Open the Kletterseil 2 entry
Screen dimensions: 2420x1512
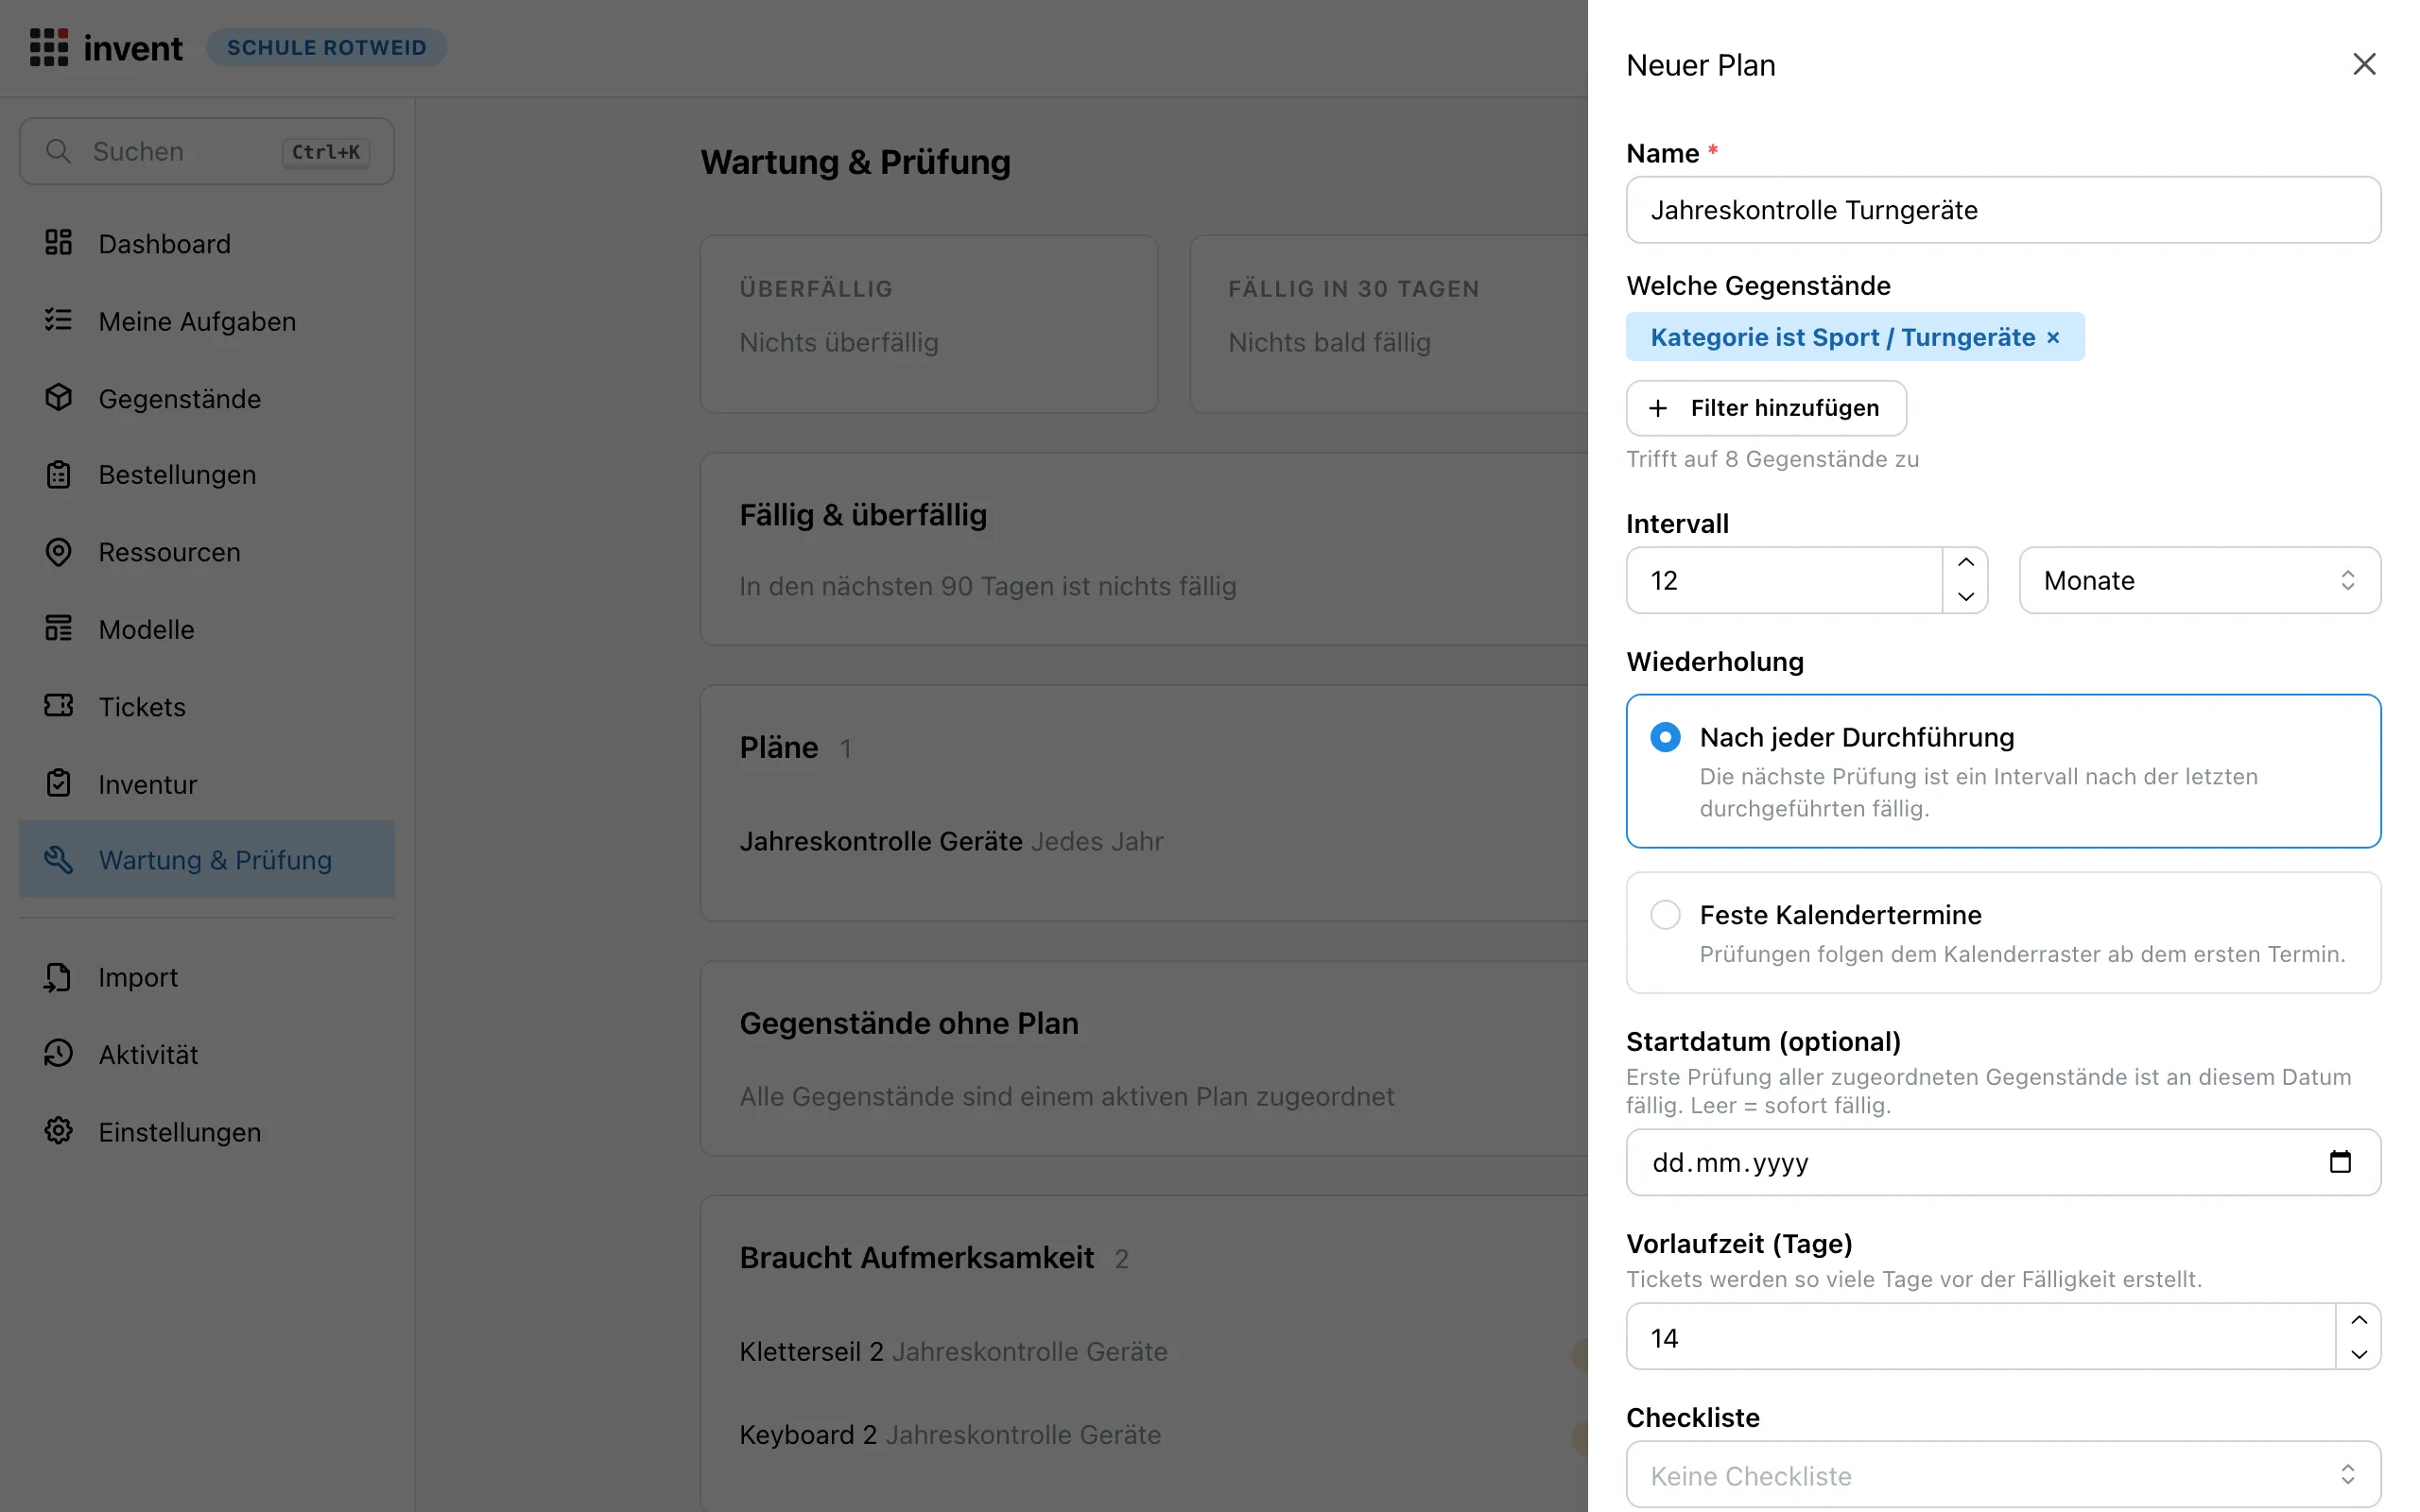(811, 1351)
